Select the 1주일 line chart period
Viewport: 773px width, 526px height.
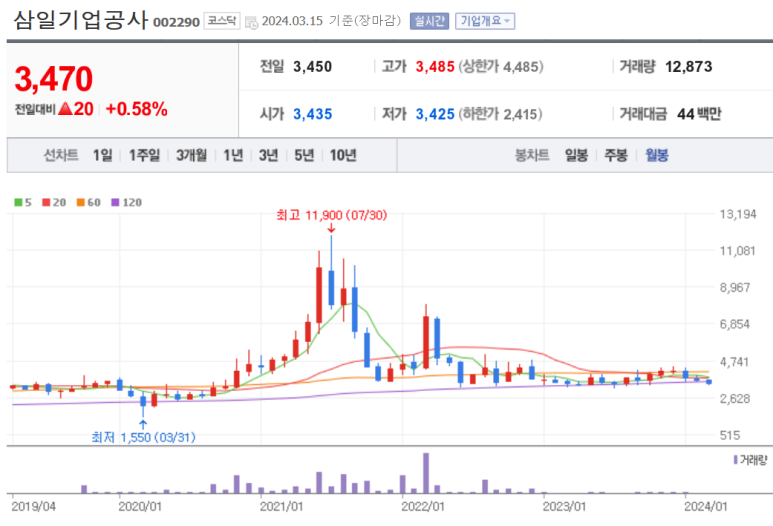pos(144,156)
